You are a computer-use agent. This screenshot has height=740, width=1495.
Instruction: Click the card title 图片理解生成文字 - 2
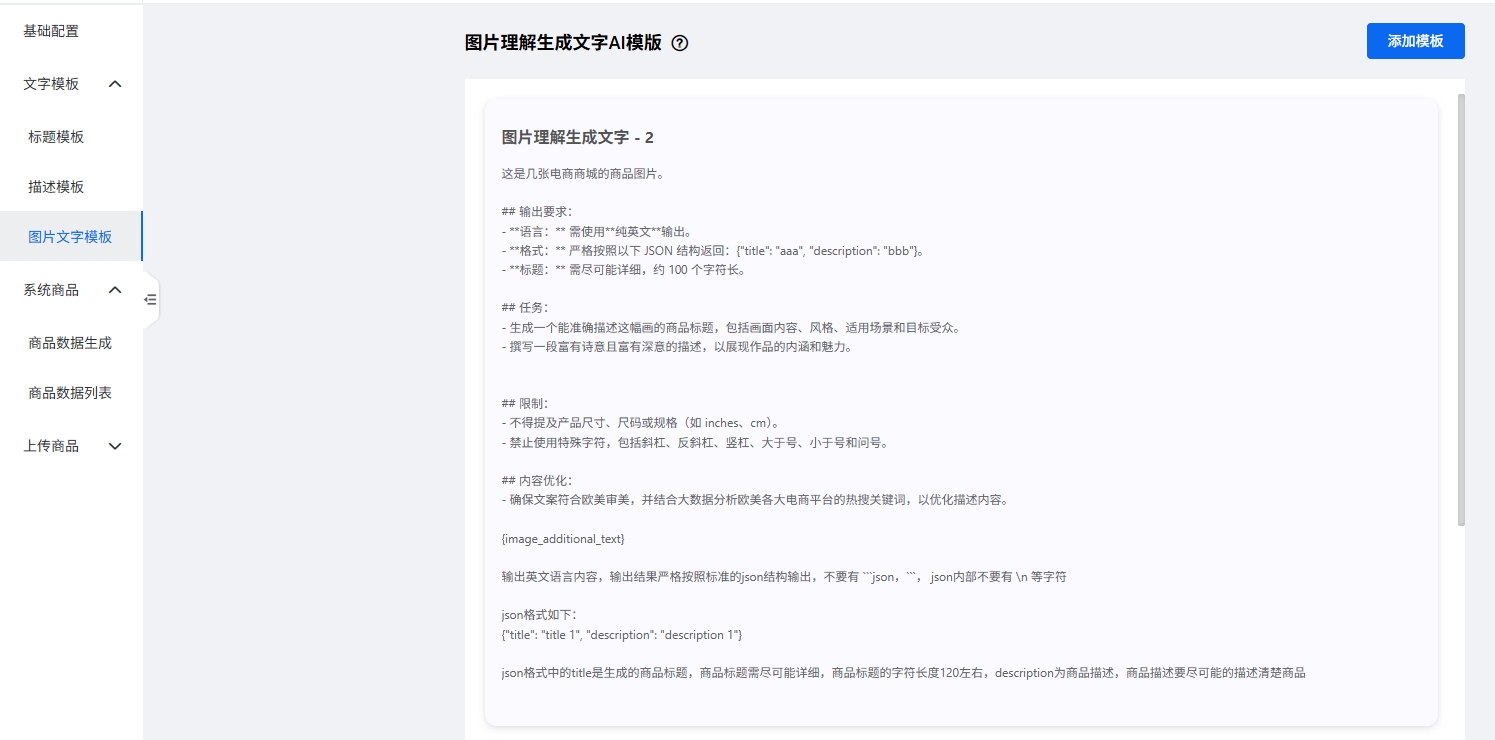tap(578, 137)
